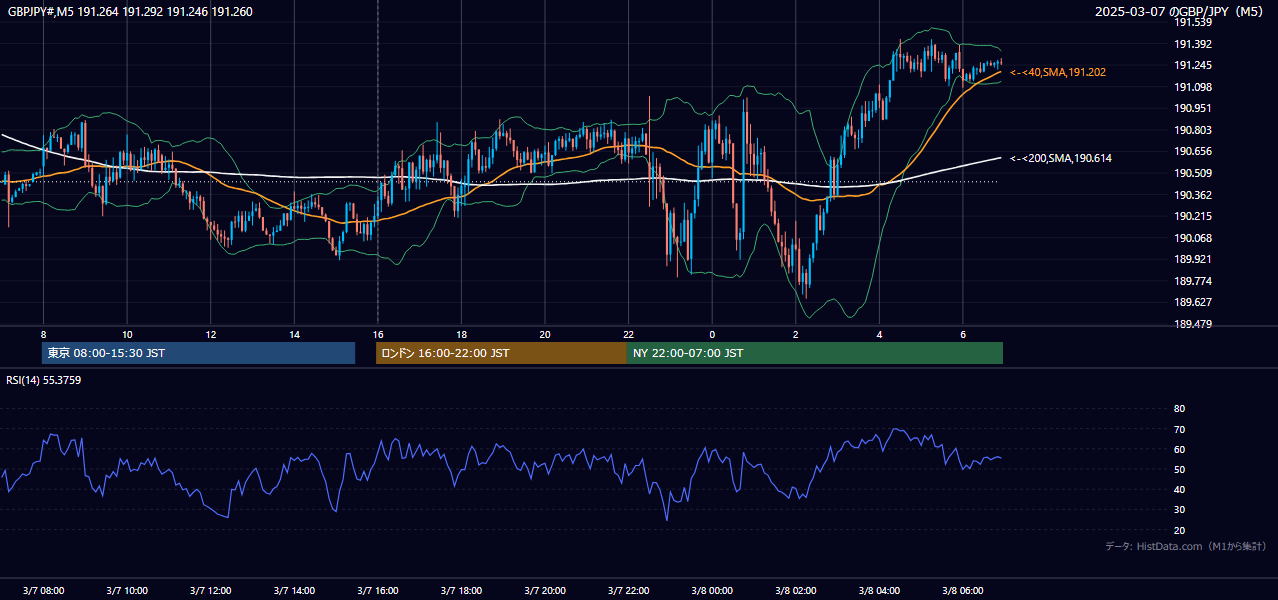Click the 3/7 18:00 time label
1278x600 pixels.
pyautogui.click(x=461, y=591)
